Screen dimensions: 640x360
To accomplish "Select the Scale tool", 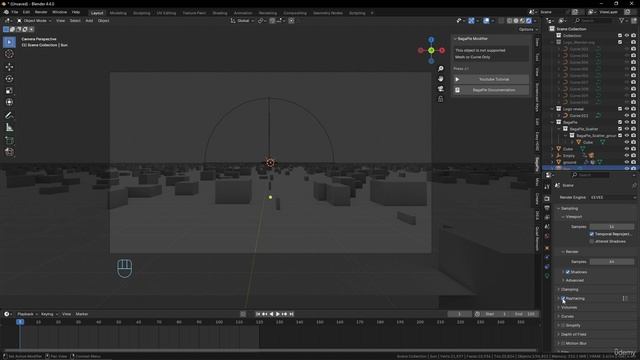I will click(x=9, y=90).
